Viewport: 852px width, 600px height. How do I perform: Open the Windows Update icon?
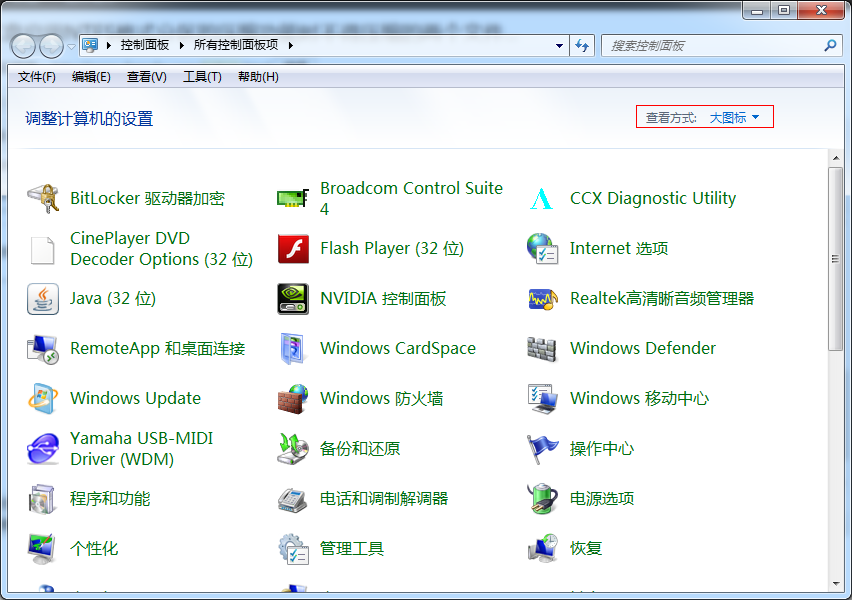click(x=43, y=398)
